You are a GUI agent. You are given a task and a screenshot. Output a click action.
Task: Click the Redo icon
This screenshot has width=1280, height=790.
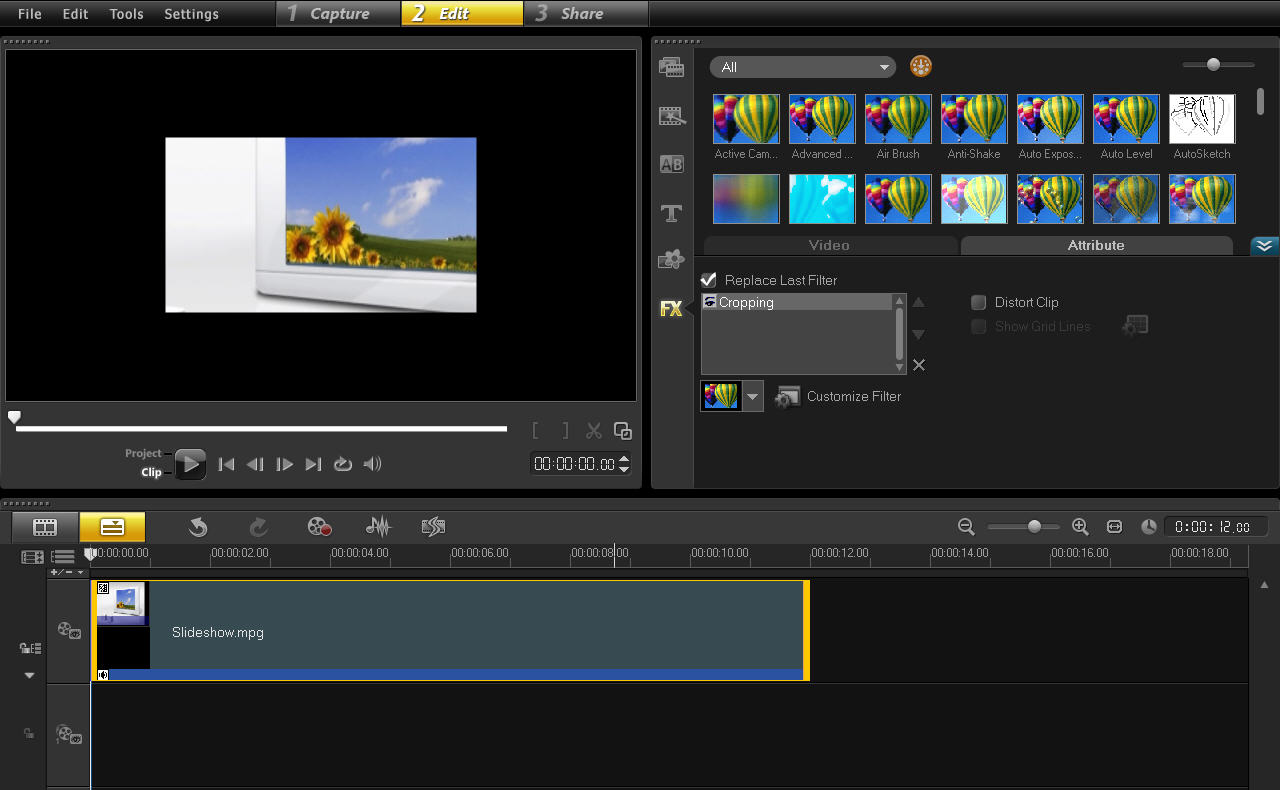257,527
